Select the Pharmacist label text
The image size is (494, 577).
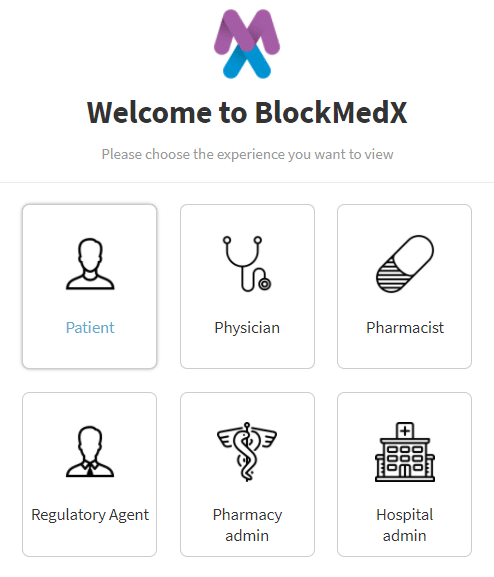point(405,328)
